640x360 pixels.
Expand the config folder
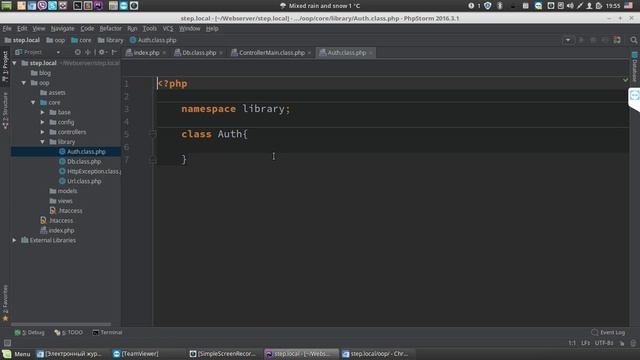[43, 122]
